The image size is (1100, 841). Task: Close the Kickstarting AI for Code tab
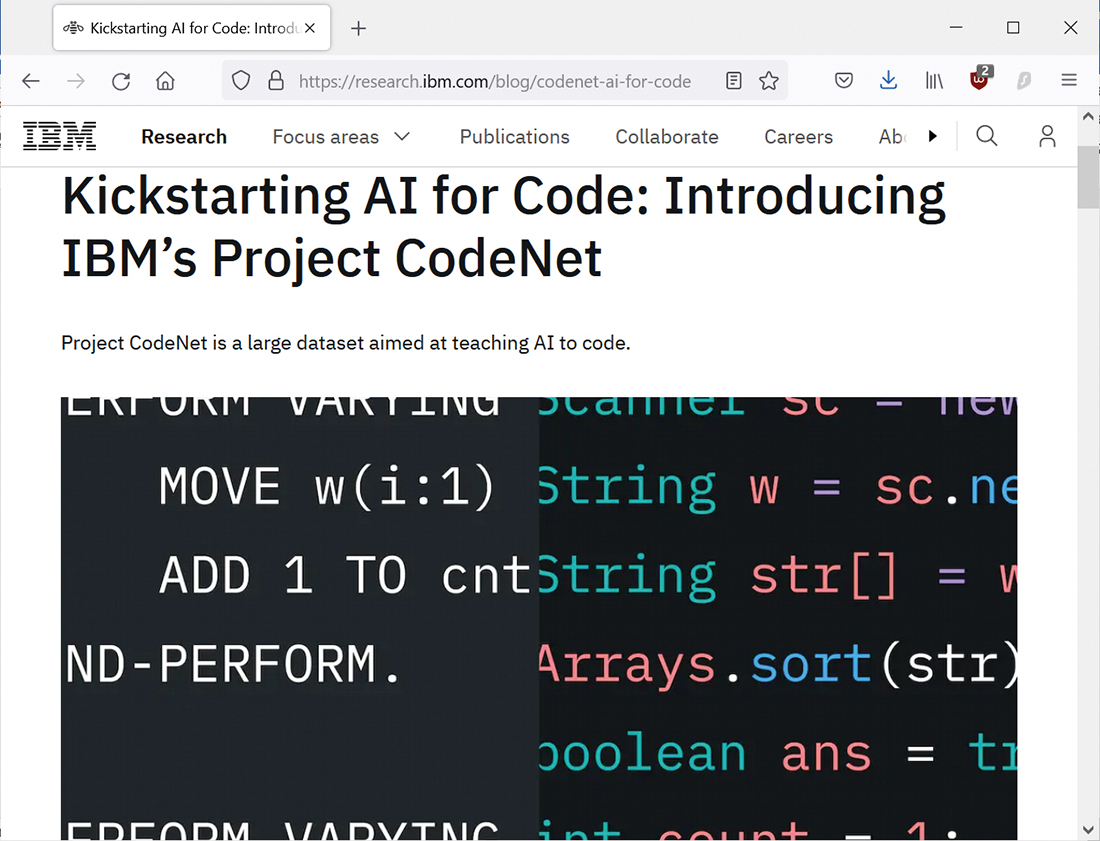pyautogui.click(x=310, y=28)
